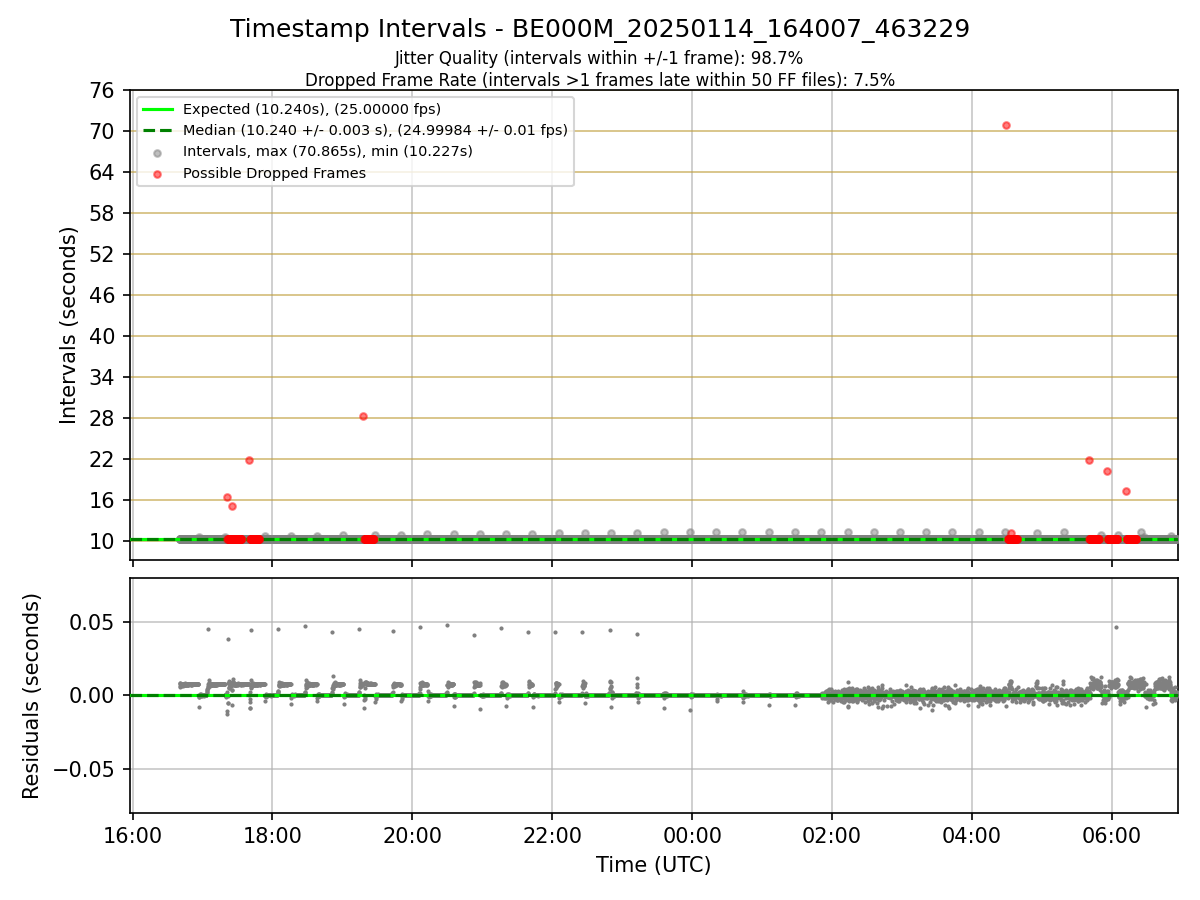The height and width of the screenshot is (900, 1200).
Task: Click the x-axis tick label '18:00'
Action: (x=272, y=834)
